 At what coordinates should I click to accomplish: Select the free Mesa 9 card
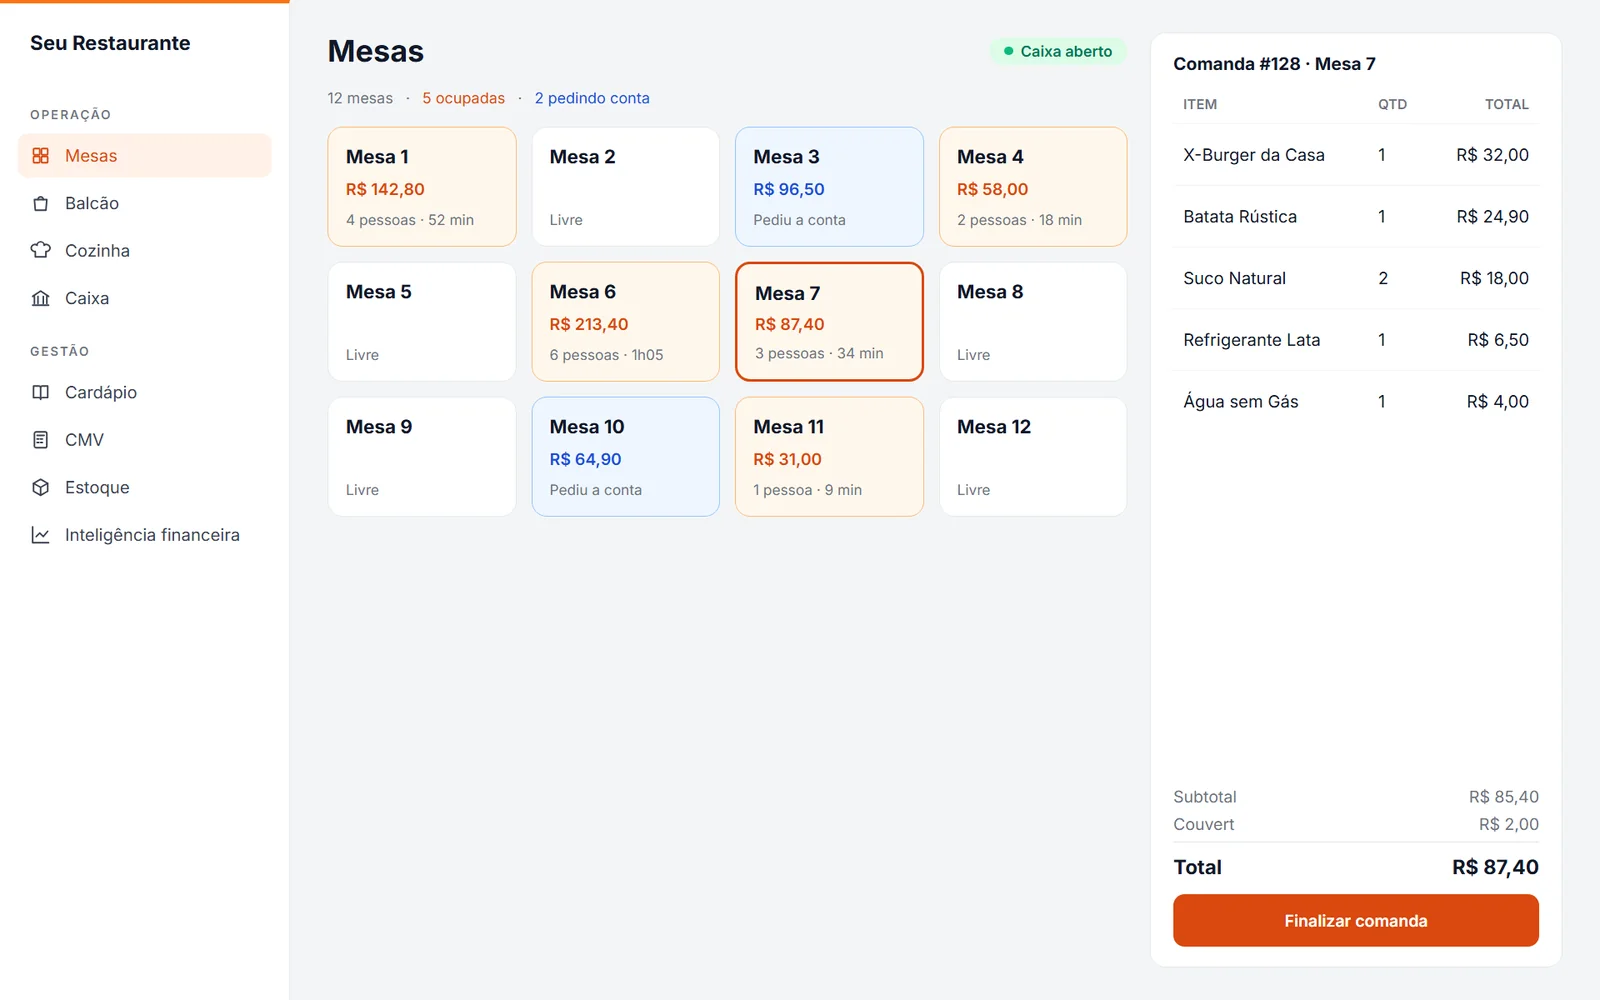point(422,456)
